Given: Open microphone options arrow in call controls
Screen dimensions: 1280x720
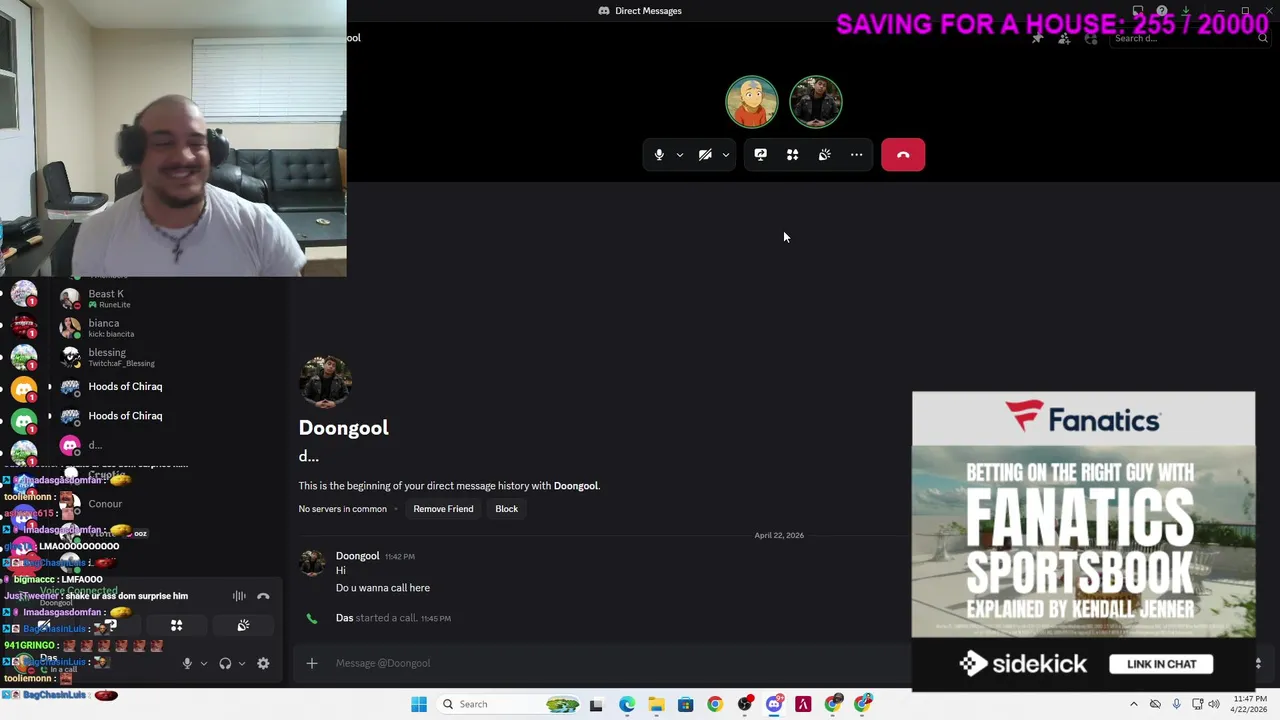Looking at the screenshot, I should tap(680, 155).
